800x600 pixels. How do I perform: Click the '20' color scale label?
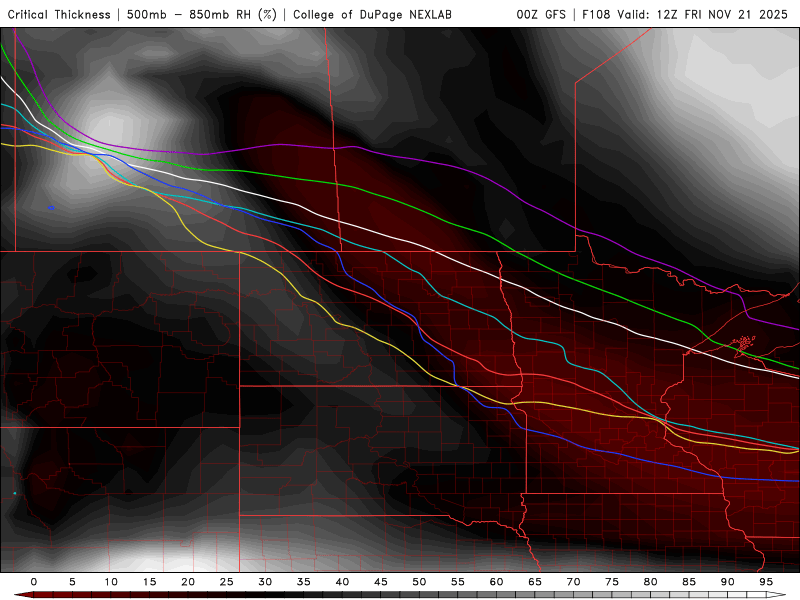point(188,582)
